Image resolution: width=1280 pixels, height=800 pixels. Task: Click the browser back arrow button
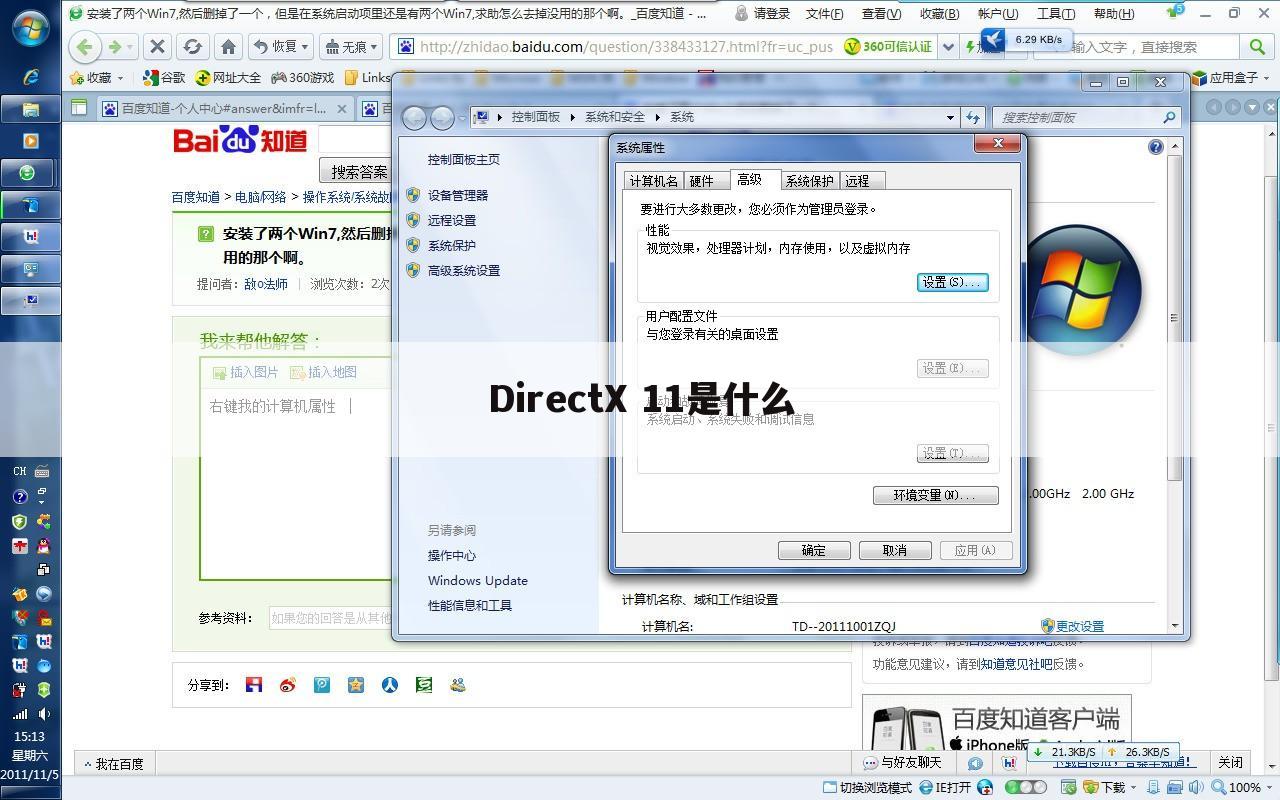(85, 46)
